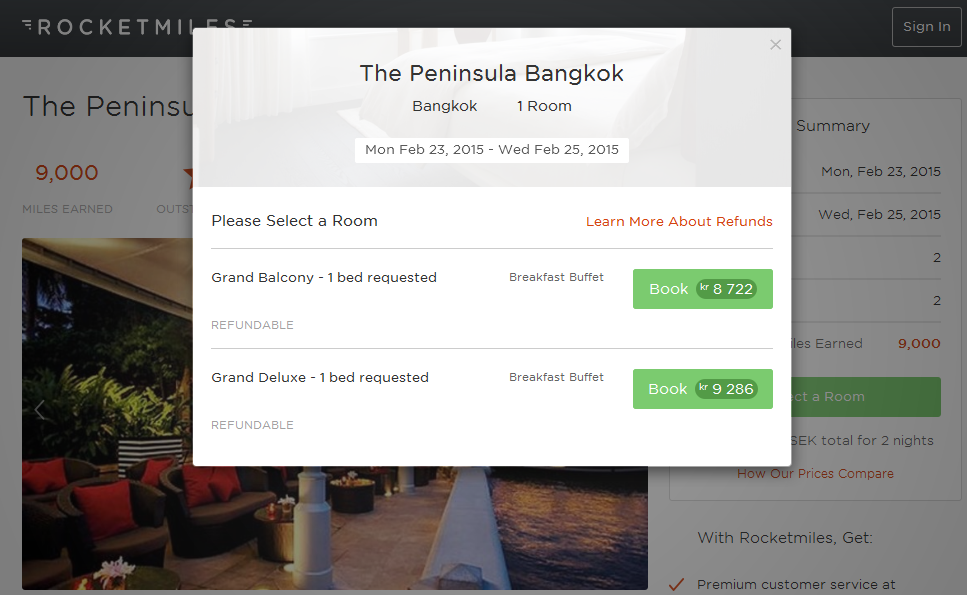Book the Grand Deluxe room
The height and width of the screenshot is (595, 967).
point(702,389)
